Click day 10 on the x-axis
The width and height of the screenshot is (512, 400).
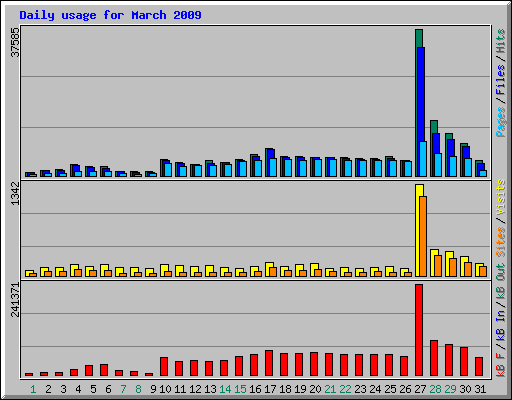coord(165,389)
